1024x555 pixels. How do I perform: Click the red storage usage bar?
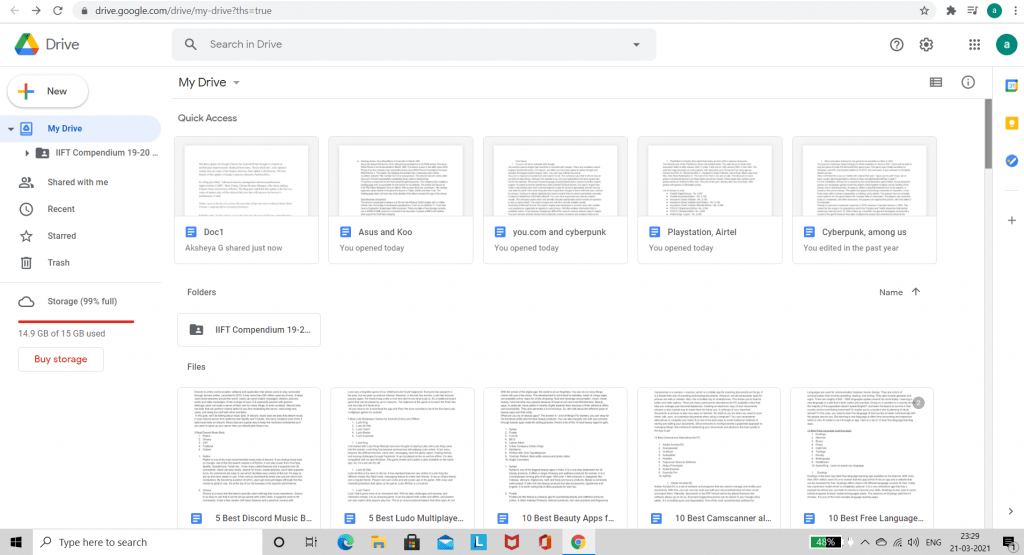[x=76, y=321]
